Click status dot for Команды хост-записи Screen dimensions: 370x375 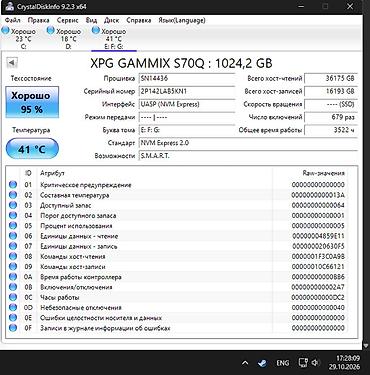tap(13, 267)
